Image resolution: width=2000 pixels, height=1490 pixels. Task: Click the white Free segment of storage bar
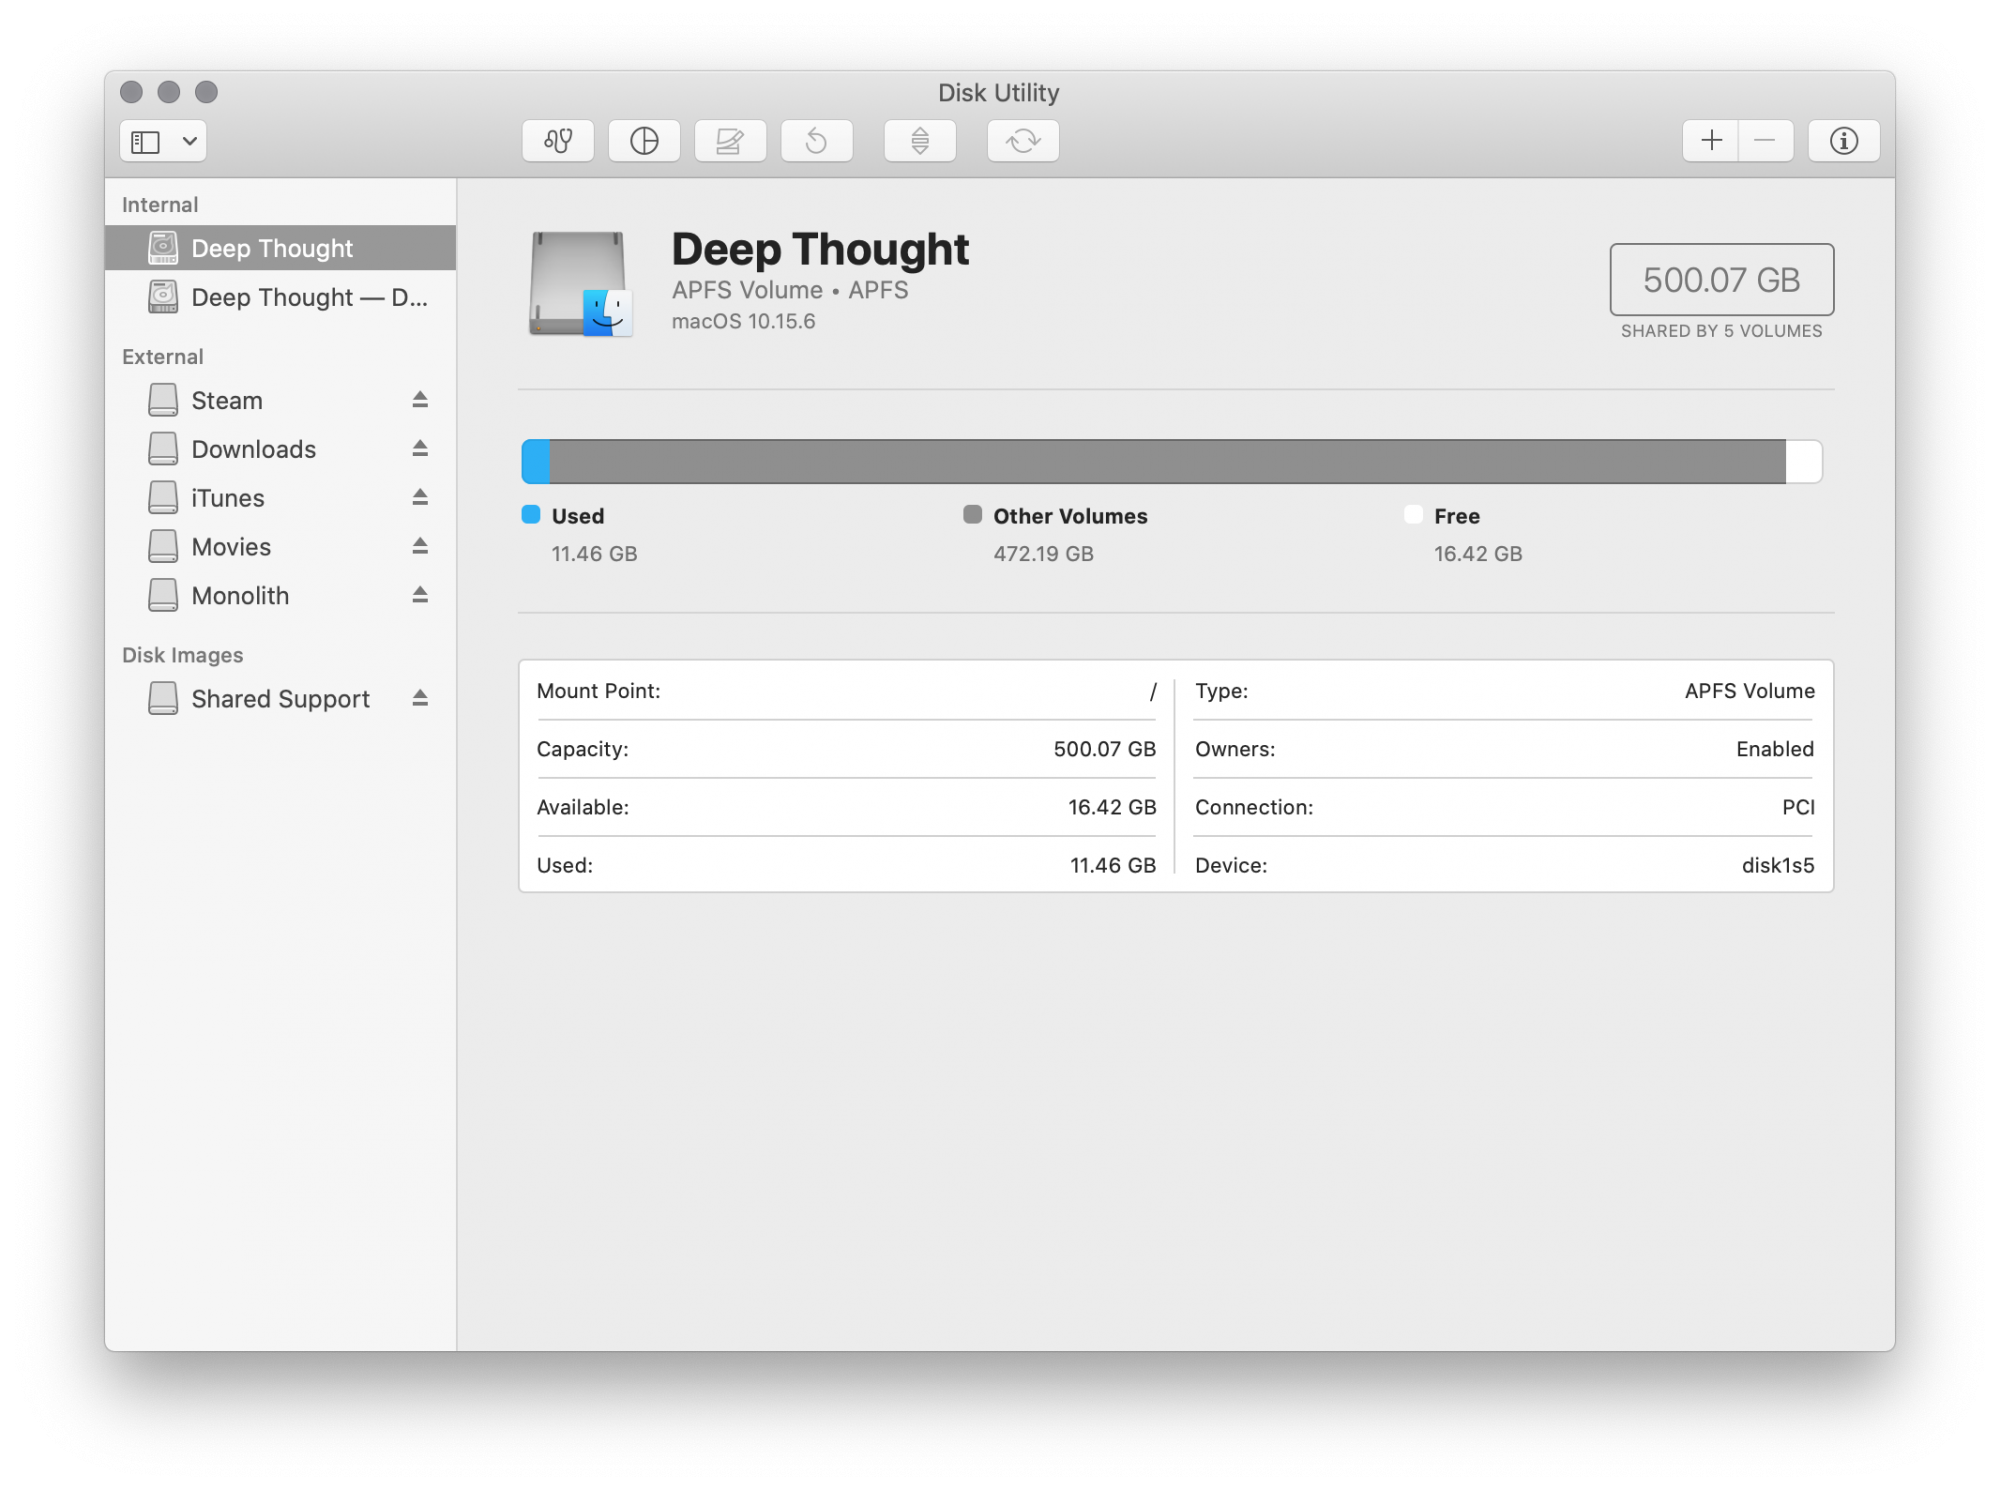[x=1804, y=461]
